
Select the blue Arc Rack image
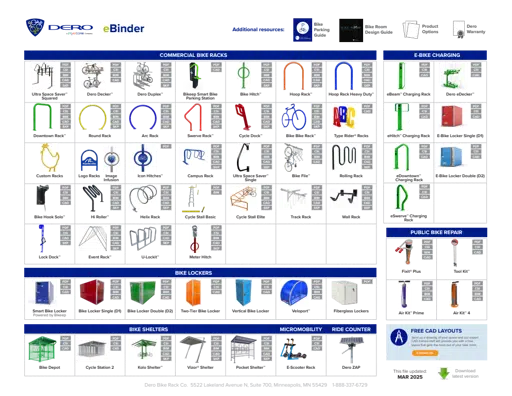click(x=143, y=117)
